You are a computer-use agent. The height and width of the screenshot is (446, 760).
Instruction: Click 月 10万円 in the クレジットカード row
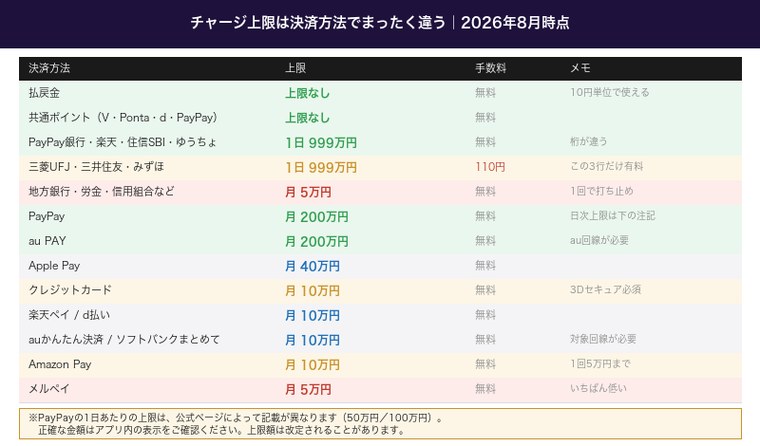pos(312,291)
